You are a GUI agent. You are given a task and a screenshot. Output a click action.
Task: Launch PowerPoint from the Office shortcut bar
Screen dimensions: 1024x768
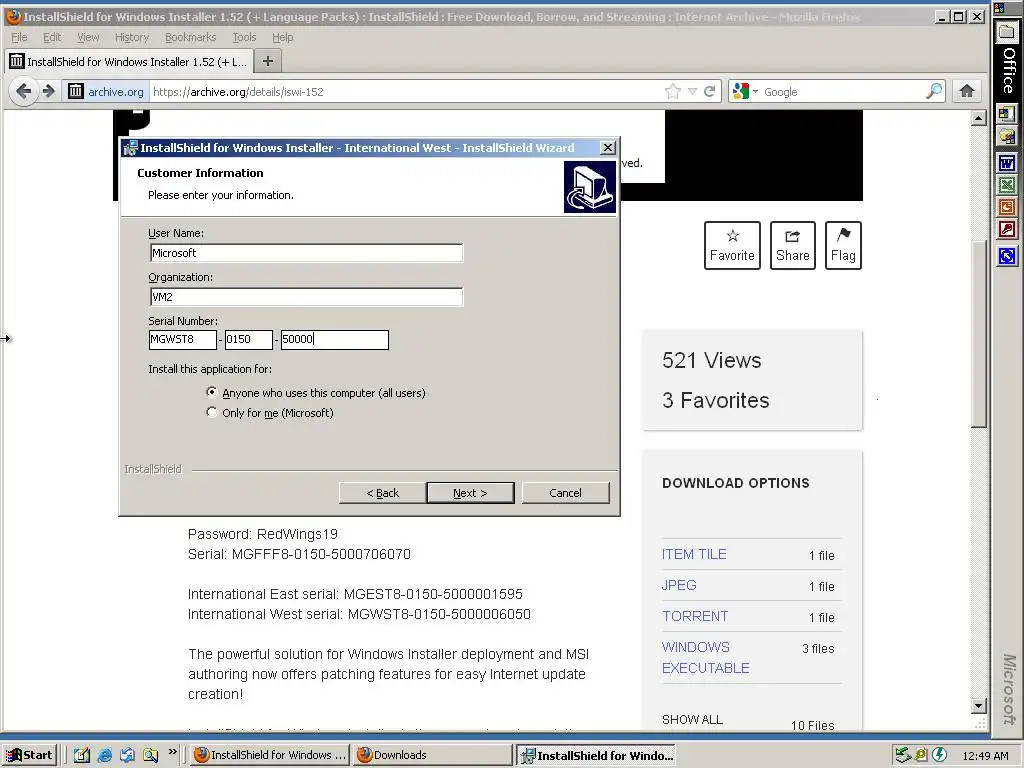pyautogui.click(x=1007, y=208)
